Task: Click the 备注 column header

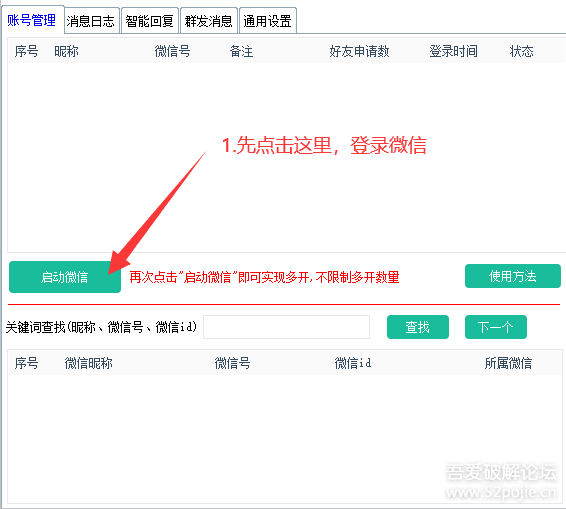Action: pos(241,51)
